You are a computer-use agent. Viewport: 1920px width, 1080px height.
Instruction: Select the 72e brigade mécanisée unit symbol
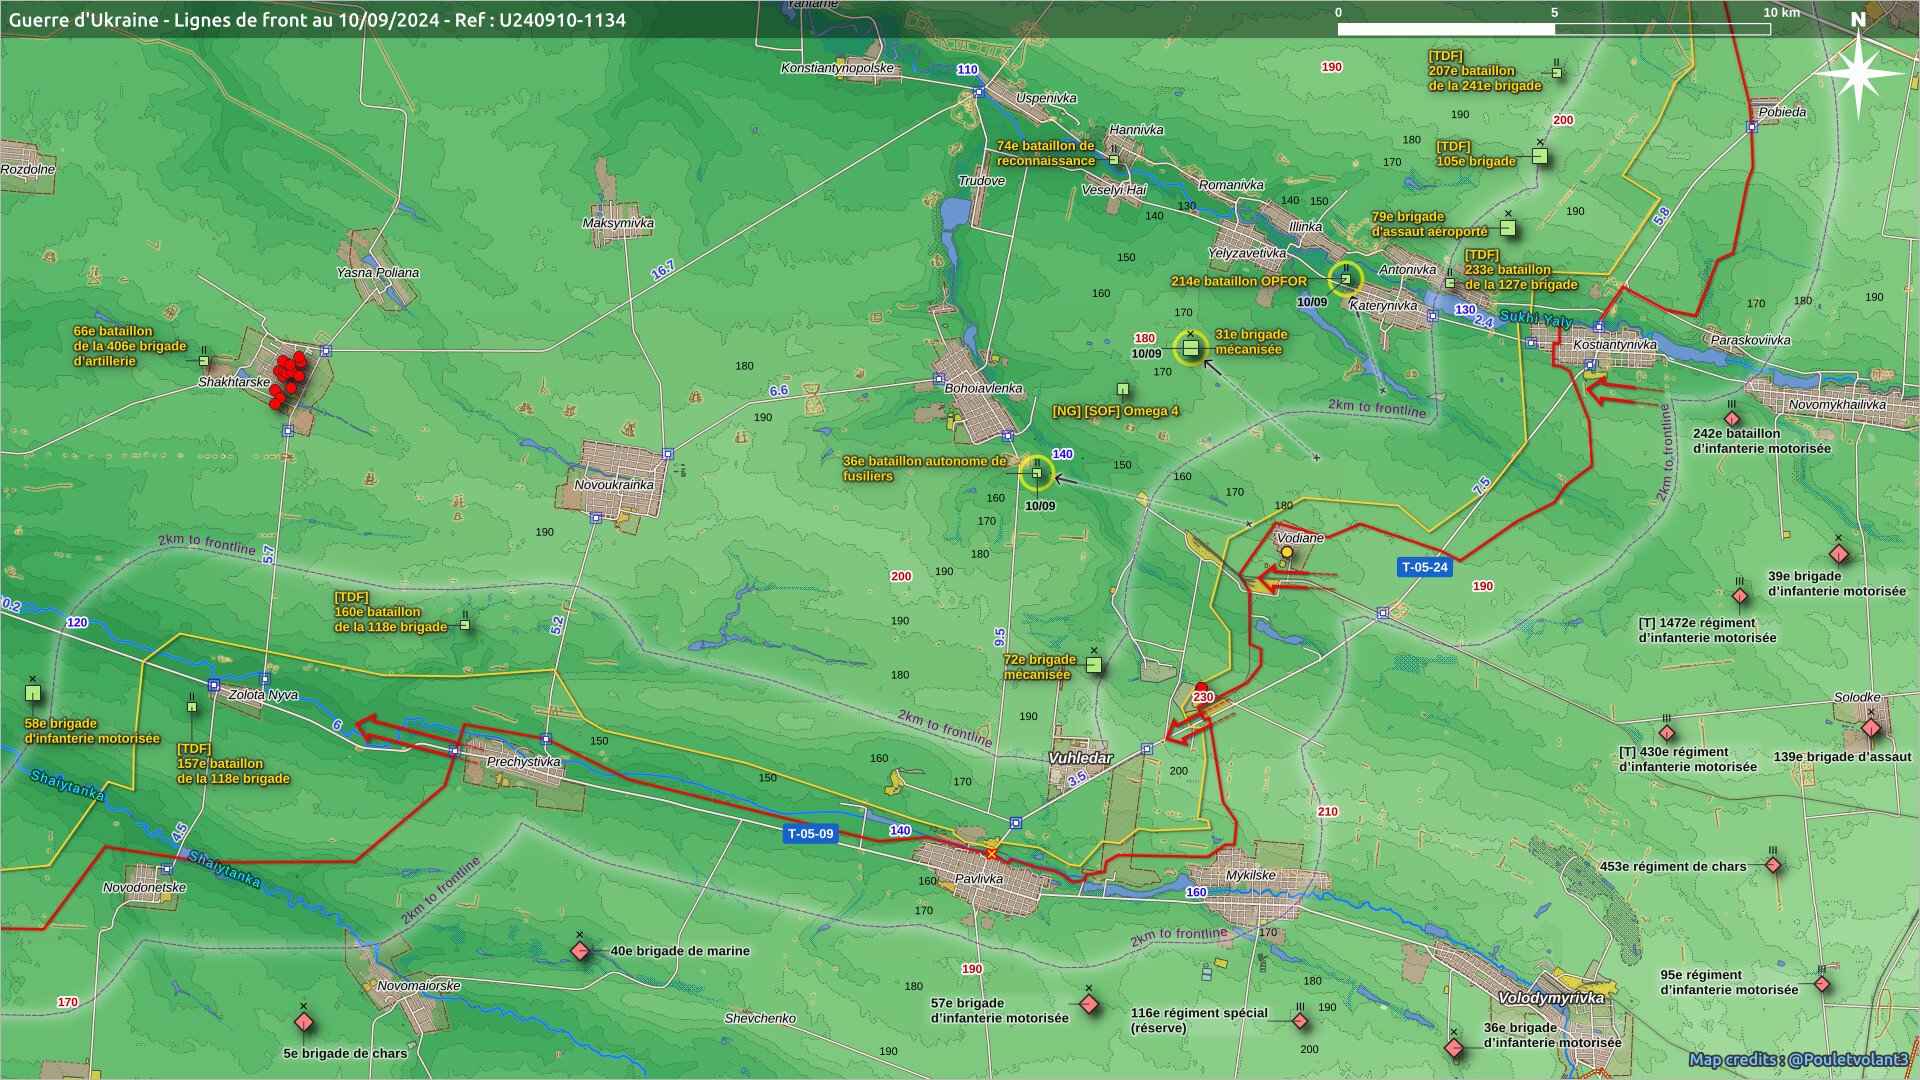coord(1093,664)
